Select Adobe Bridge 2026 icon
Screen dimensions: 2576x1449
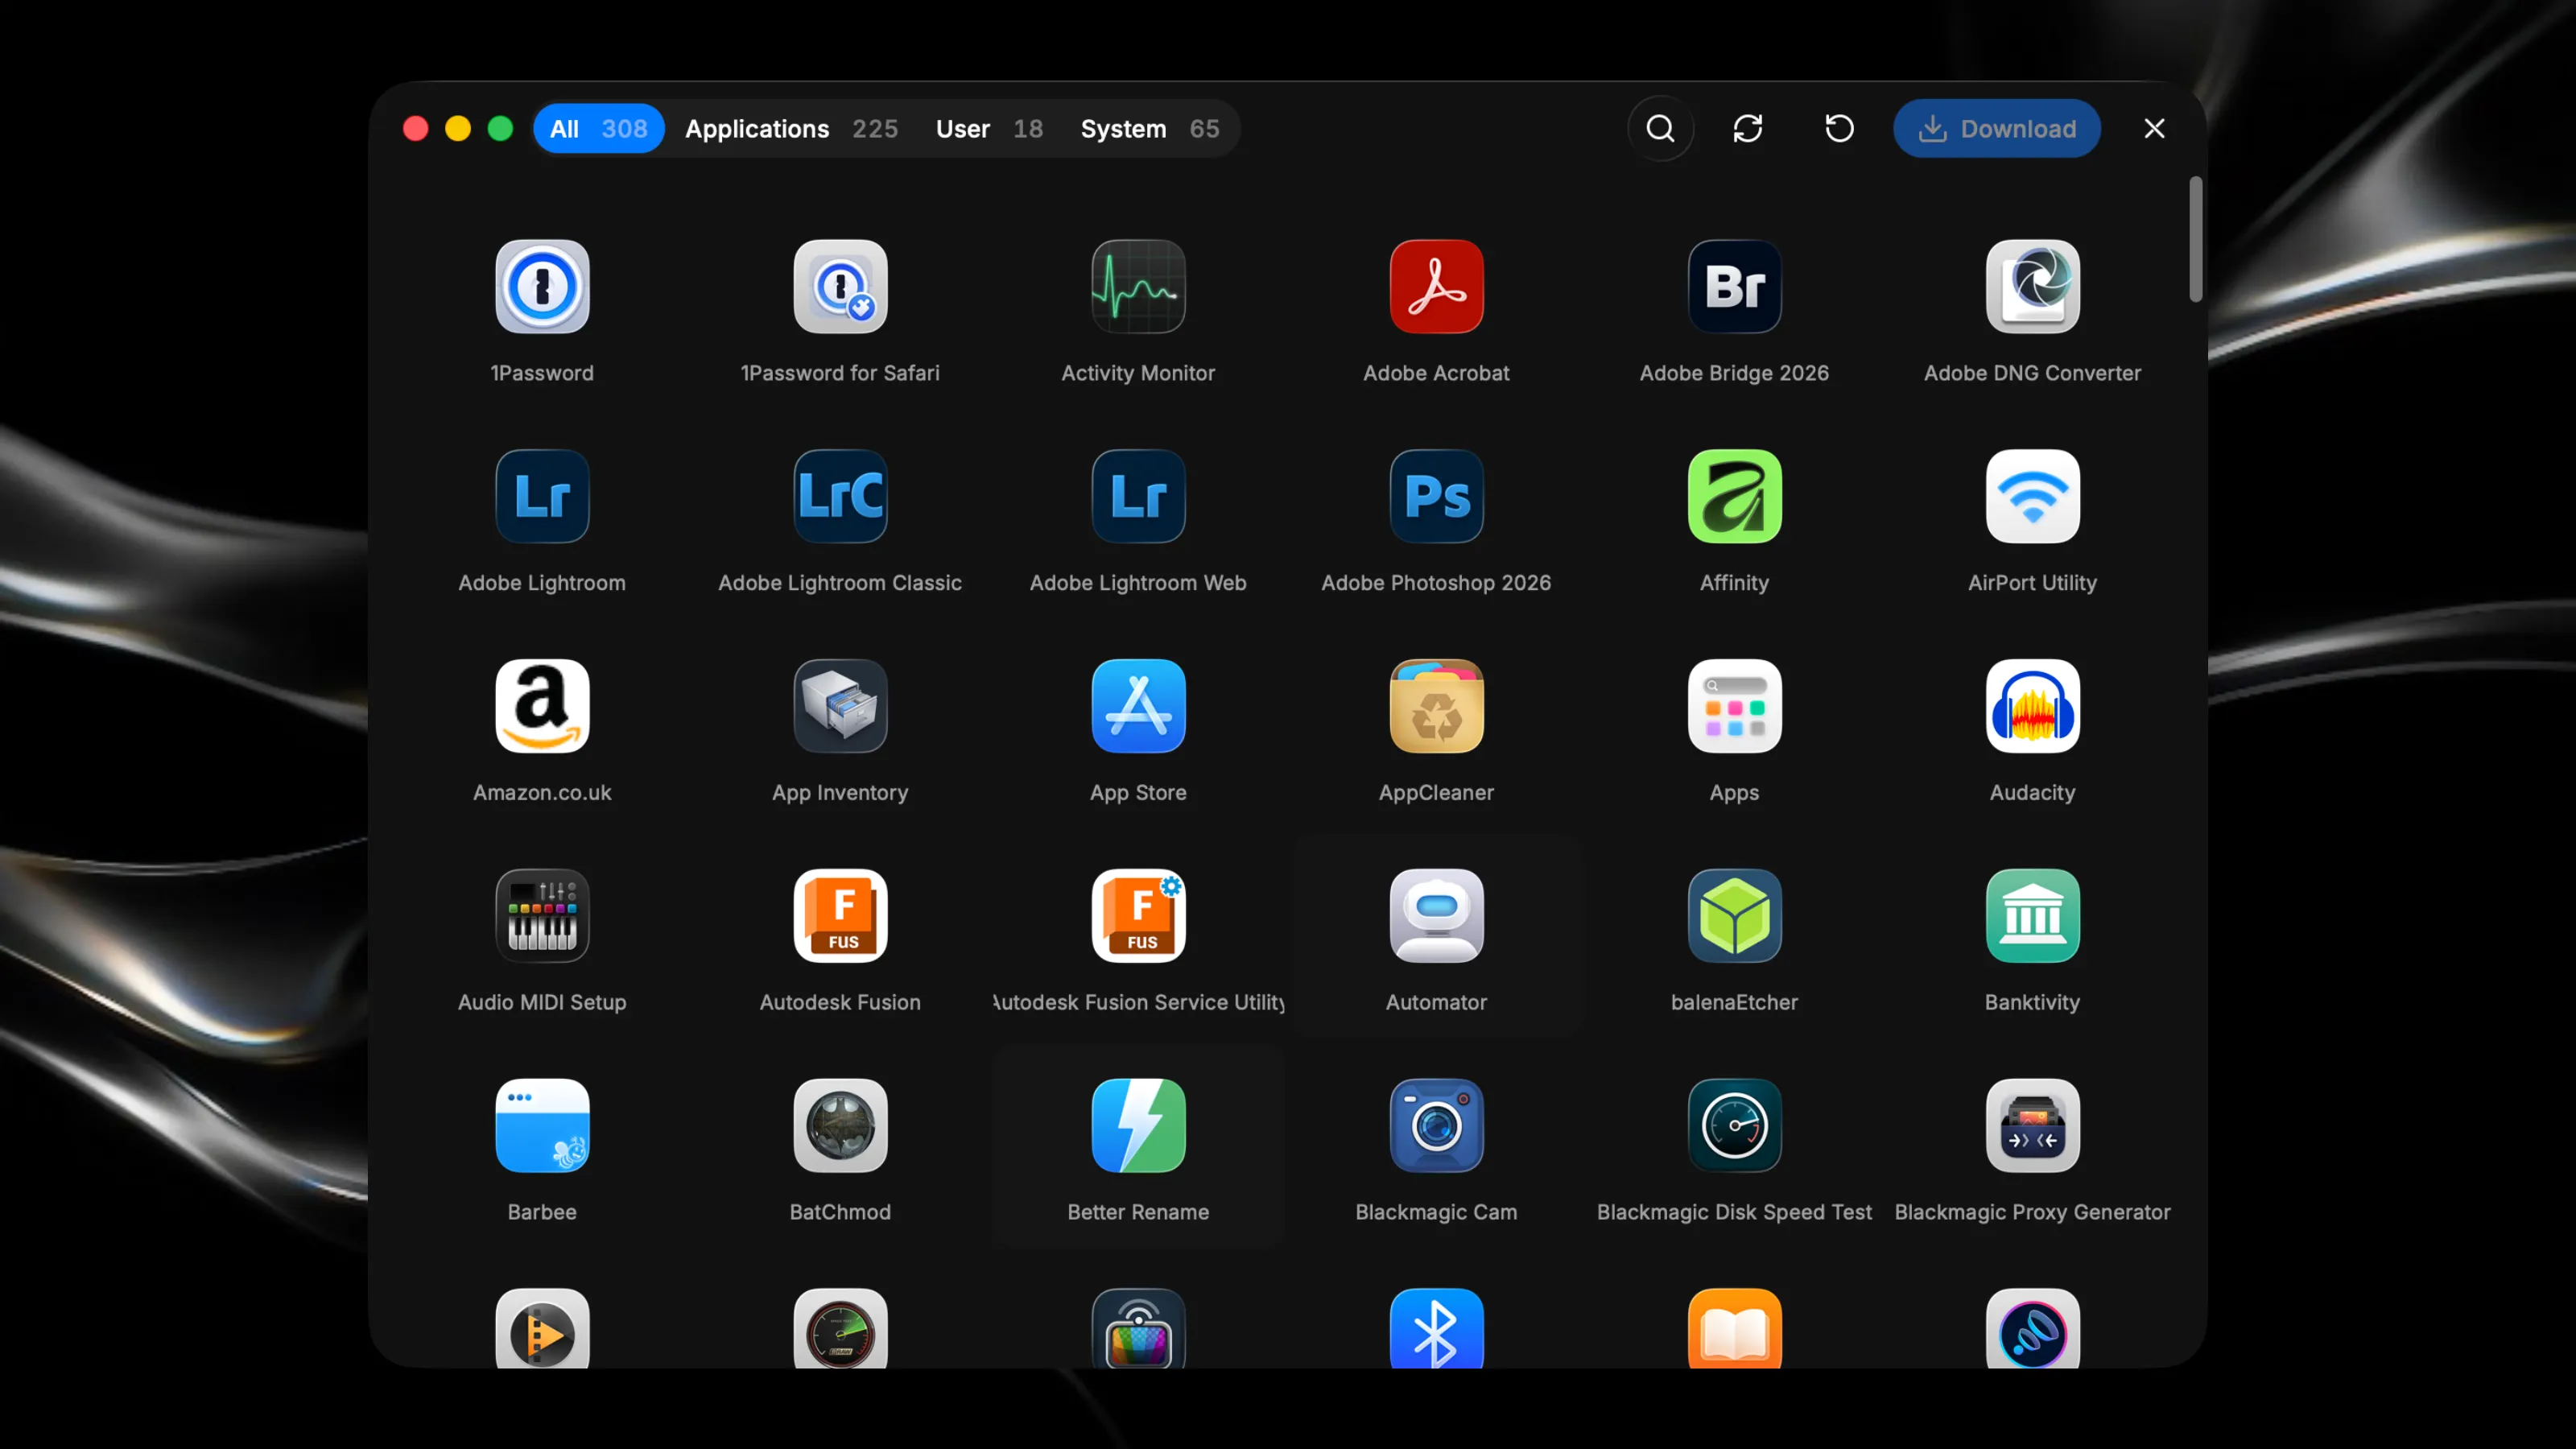pos(1734,286)
